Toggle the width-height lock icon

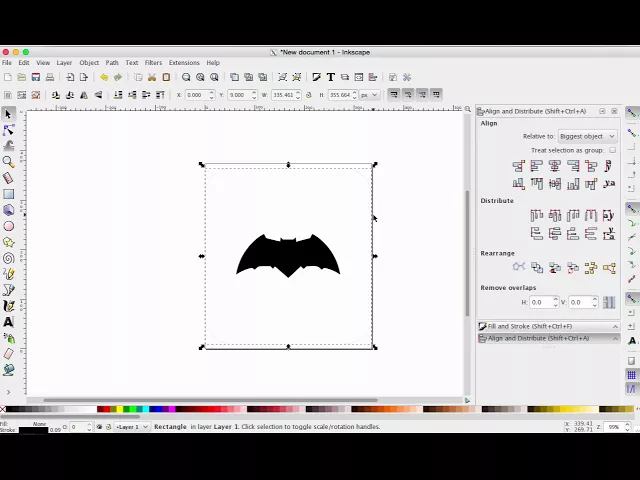click(x=309, y=95)
